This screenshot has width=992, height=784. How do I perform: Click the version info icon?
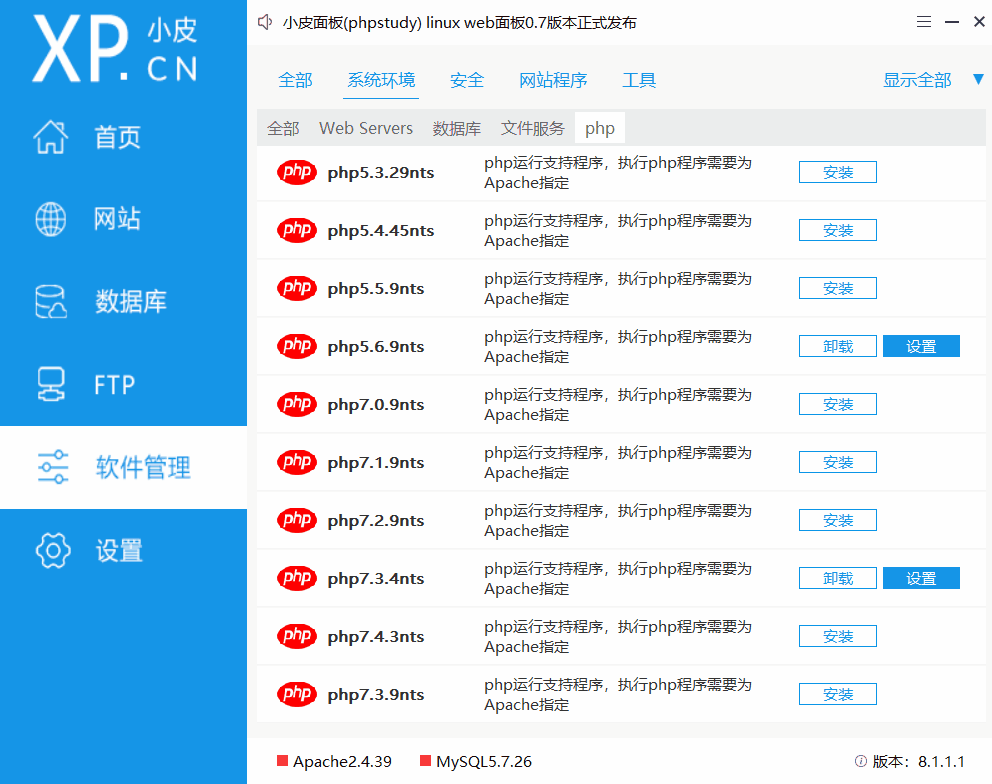[861, 762]
